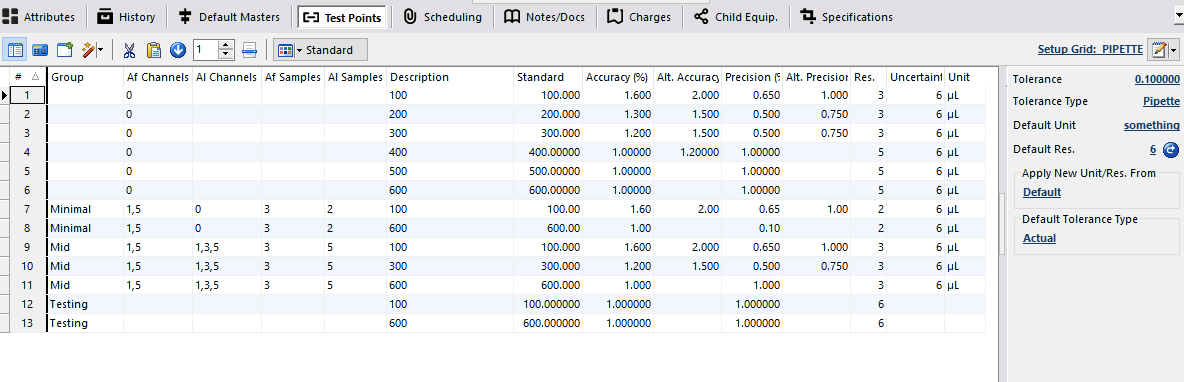Viewport: 1184px width, 382px height.
Task: Click the Af Channels column header
Action: pyautogui.click(x=157, y=77)
